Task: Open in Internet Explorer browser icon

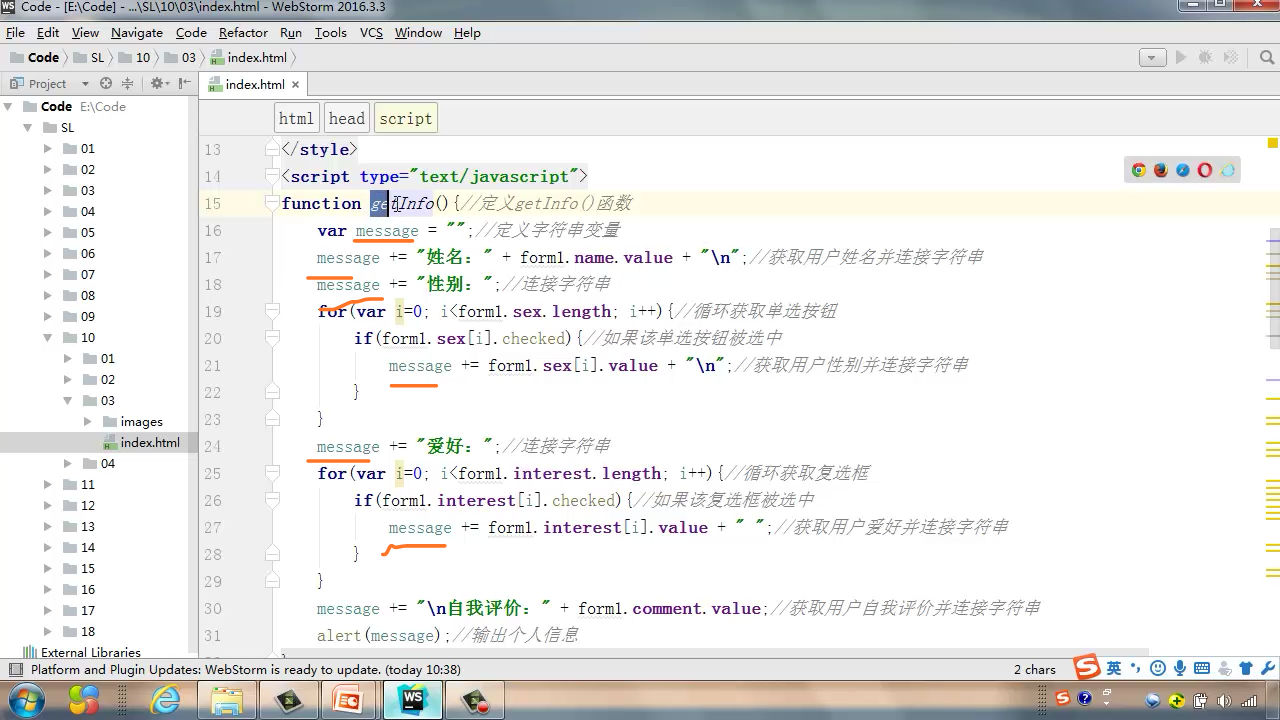Action: [x=1227, y=170]
